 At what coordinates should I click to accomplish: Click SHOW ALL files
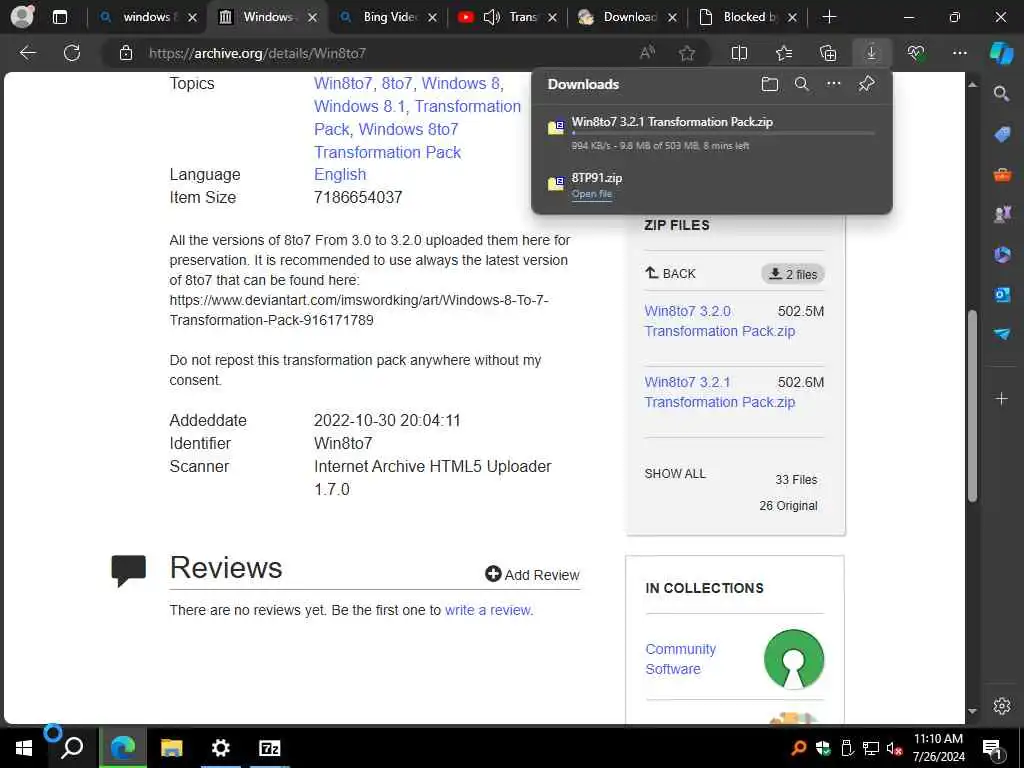pyautogui.click(x=675, y=473)
